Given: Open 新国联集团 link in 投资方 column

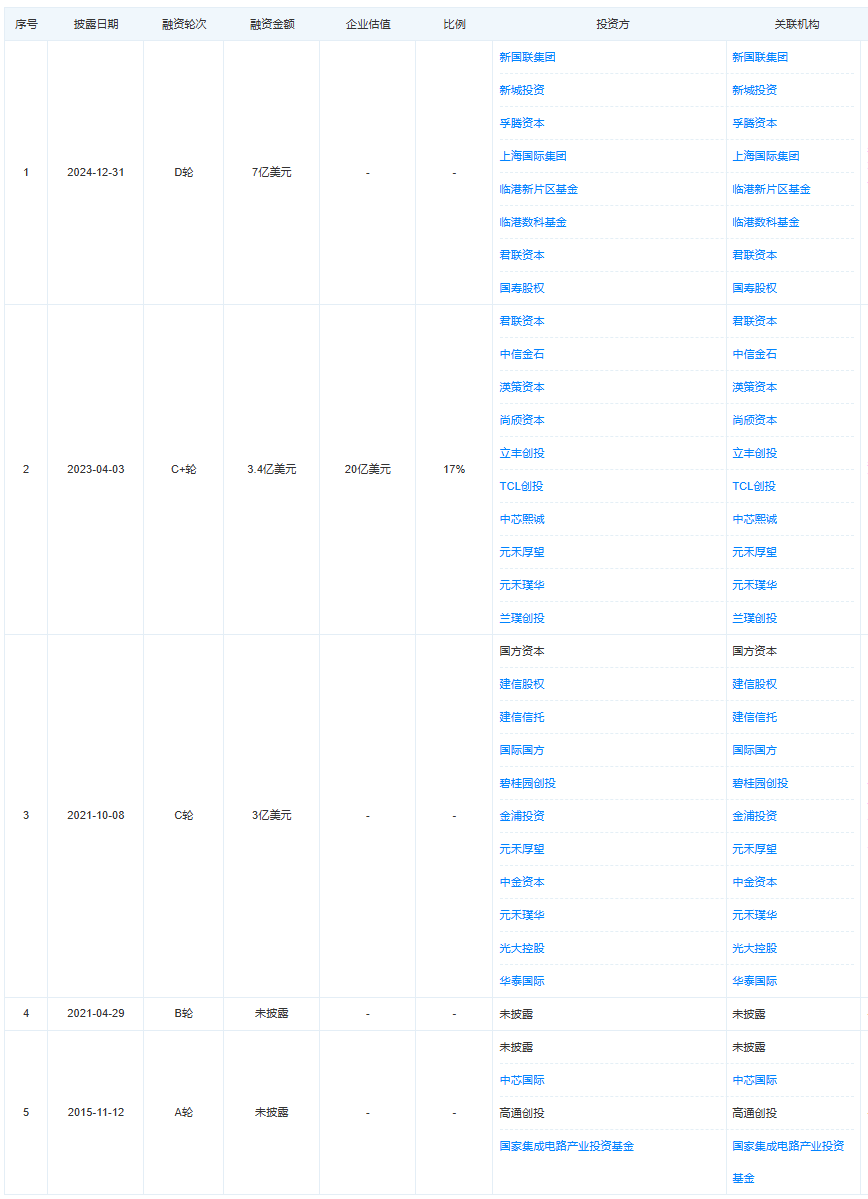Looking at the screenshot, I should coord(527,57).
